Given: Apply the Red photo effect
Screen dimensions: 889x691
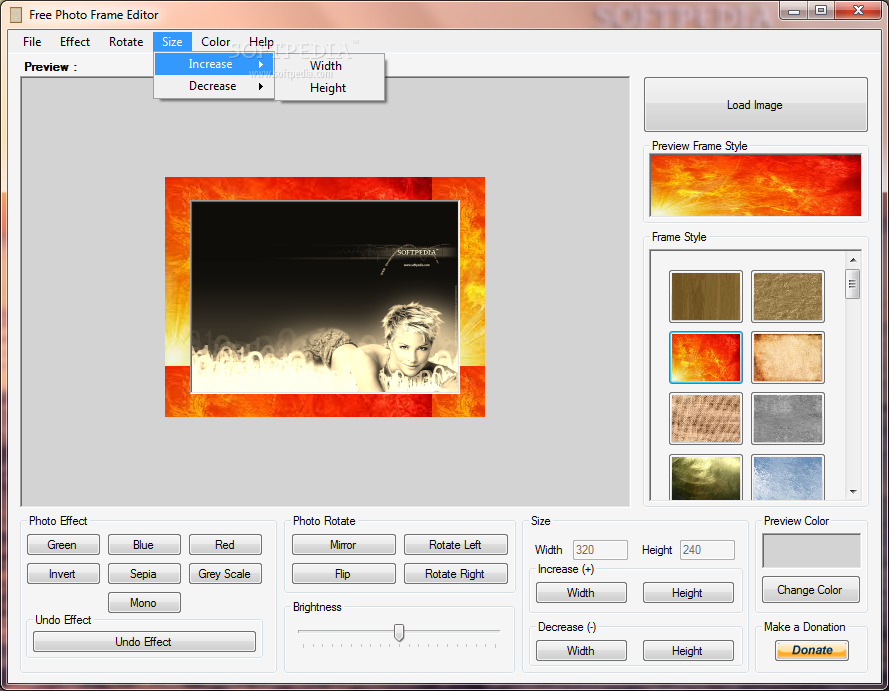Looking at the screenshot, I should [x=225, y=545].
